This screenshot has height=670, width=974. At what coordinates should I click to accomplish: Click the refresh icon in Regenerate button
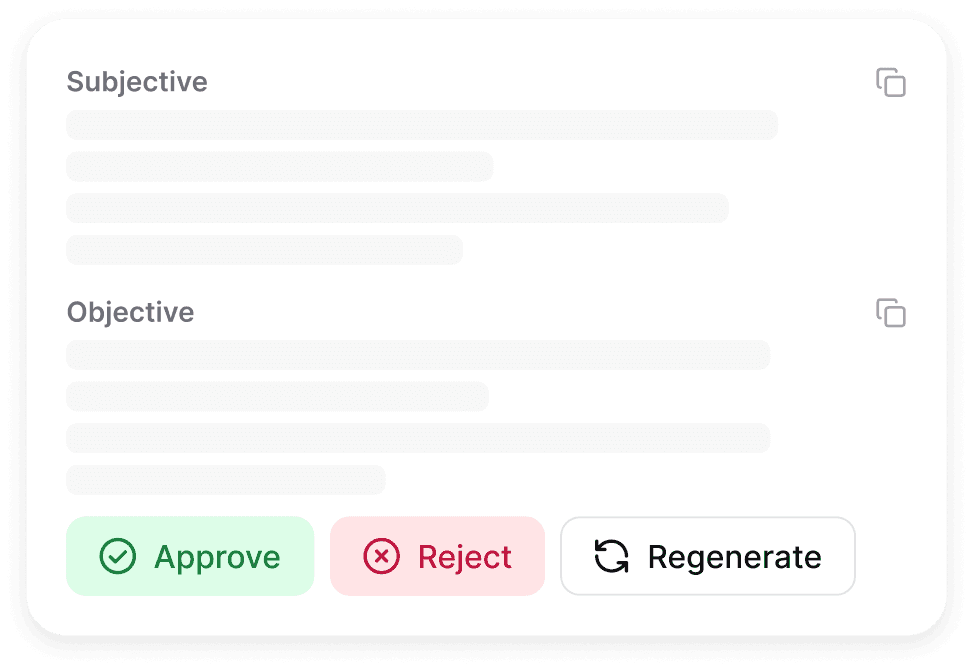[609, 556]
